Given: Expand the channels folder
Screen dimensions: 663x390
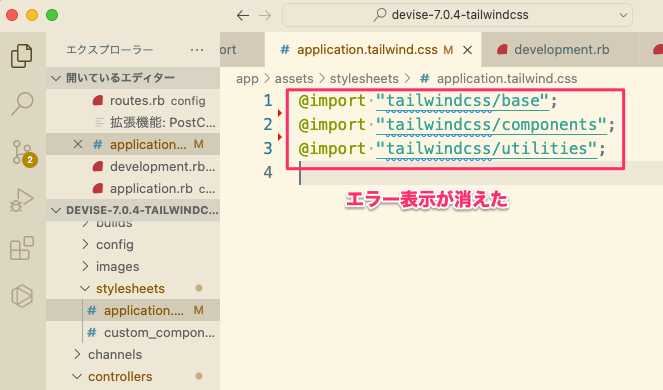Looking at the screenshot, I should click(x=133, y=354).
